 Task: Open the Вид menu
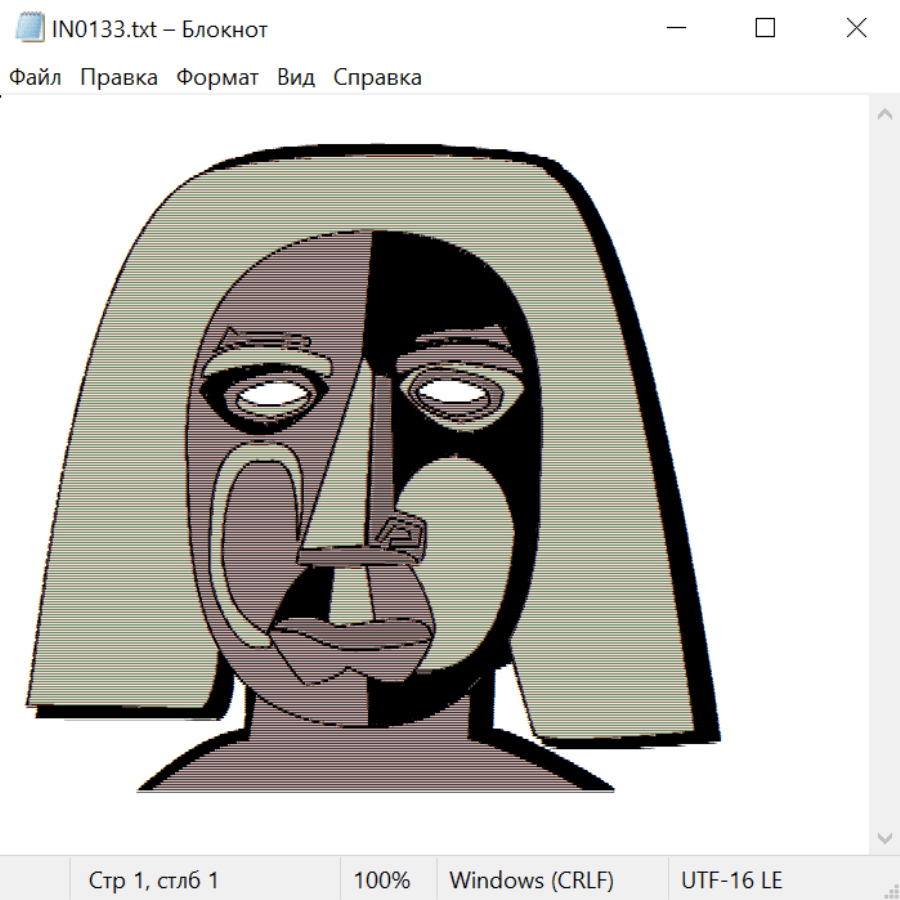pos(296,78)
